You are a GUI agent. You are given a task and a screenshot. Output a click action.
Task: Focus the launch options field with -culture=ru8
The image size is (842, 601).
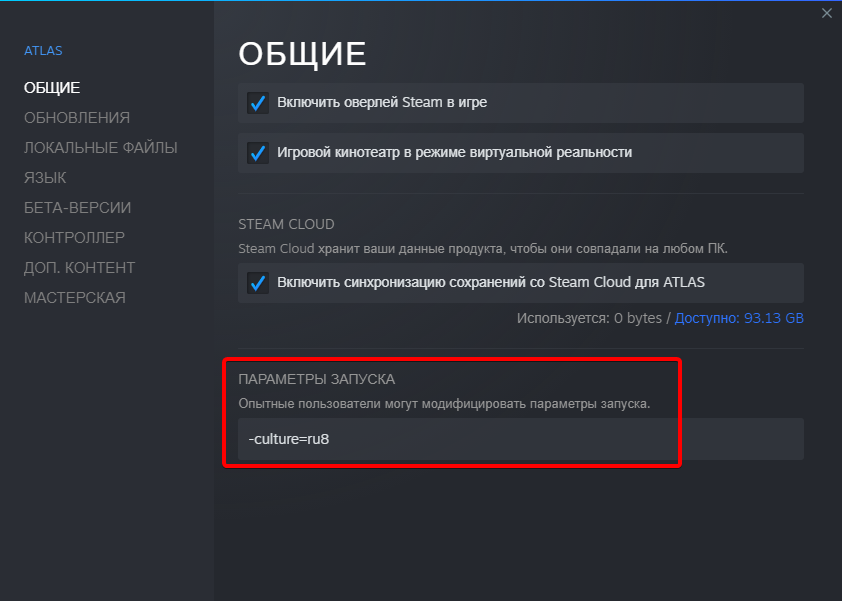521,439
